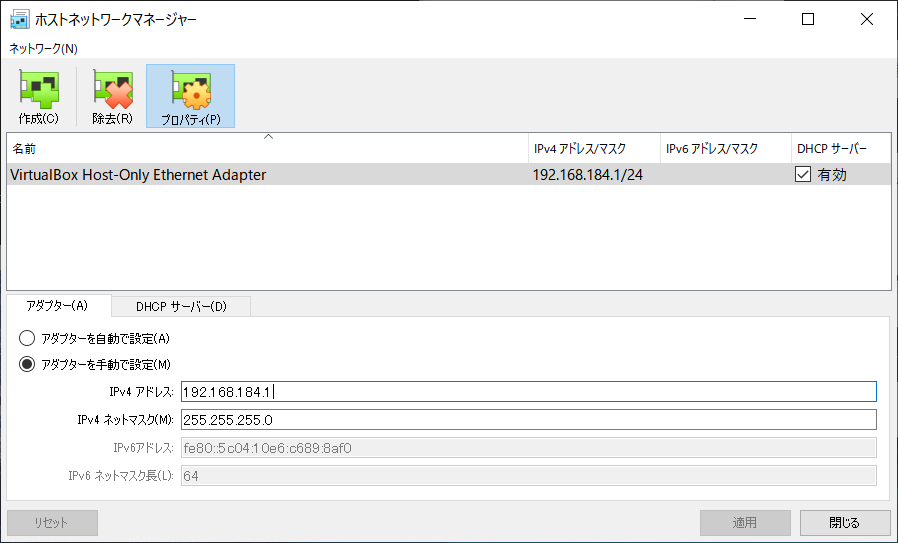Click the DHCP サーバー column header
Image resolution: width=898 pixels, height=543 pixels.
[x=841, y=148]
